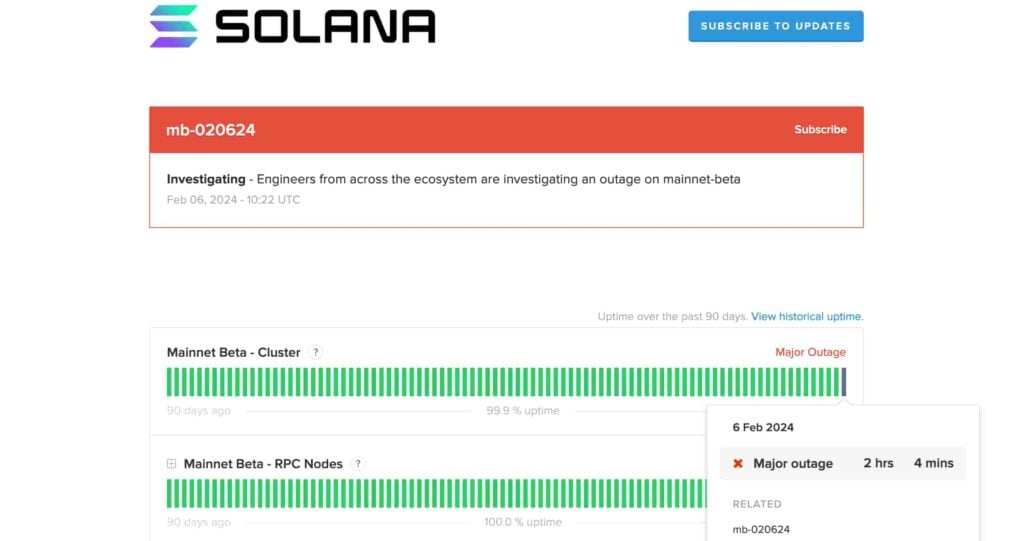Open the Mainnet Beta RPC Nodes help icon
The image size is (1024, 541).
coord(358,464)
